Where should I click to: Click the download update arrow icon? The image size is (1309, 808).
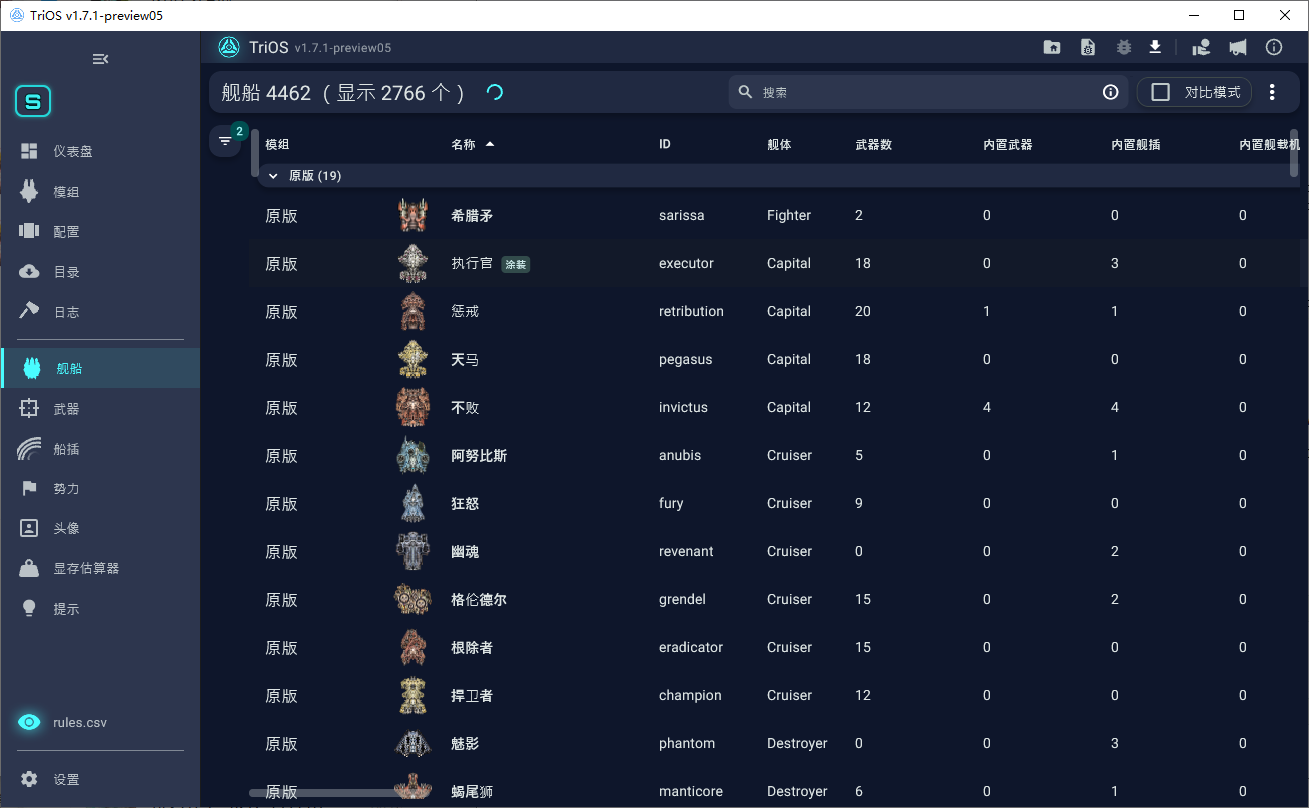point(1155,47)
